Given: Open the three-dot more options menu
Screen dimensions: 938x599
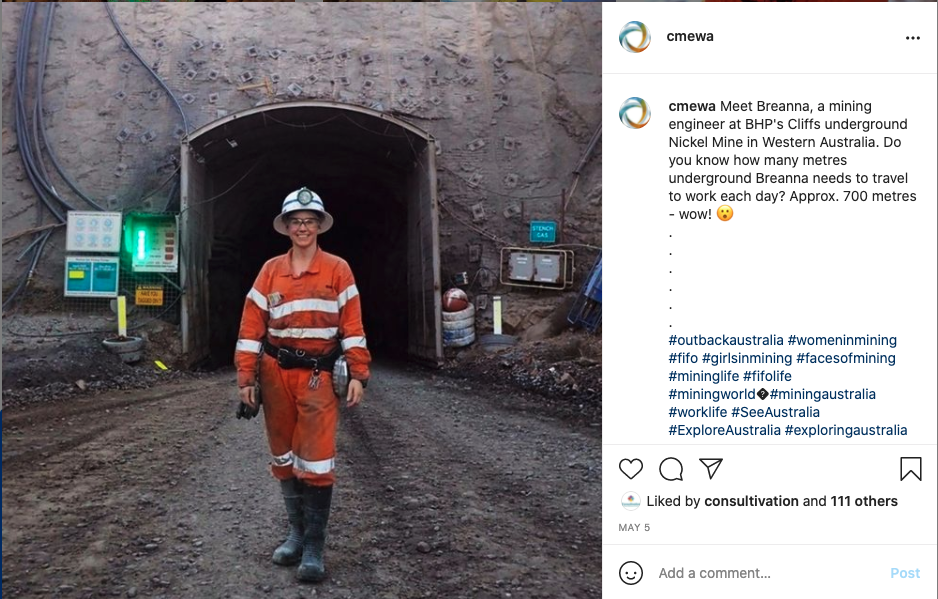Looking at the screenshot, I should [912, 38].
